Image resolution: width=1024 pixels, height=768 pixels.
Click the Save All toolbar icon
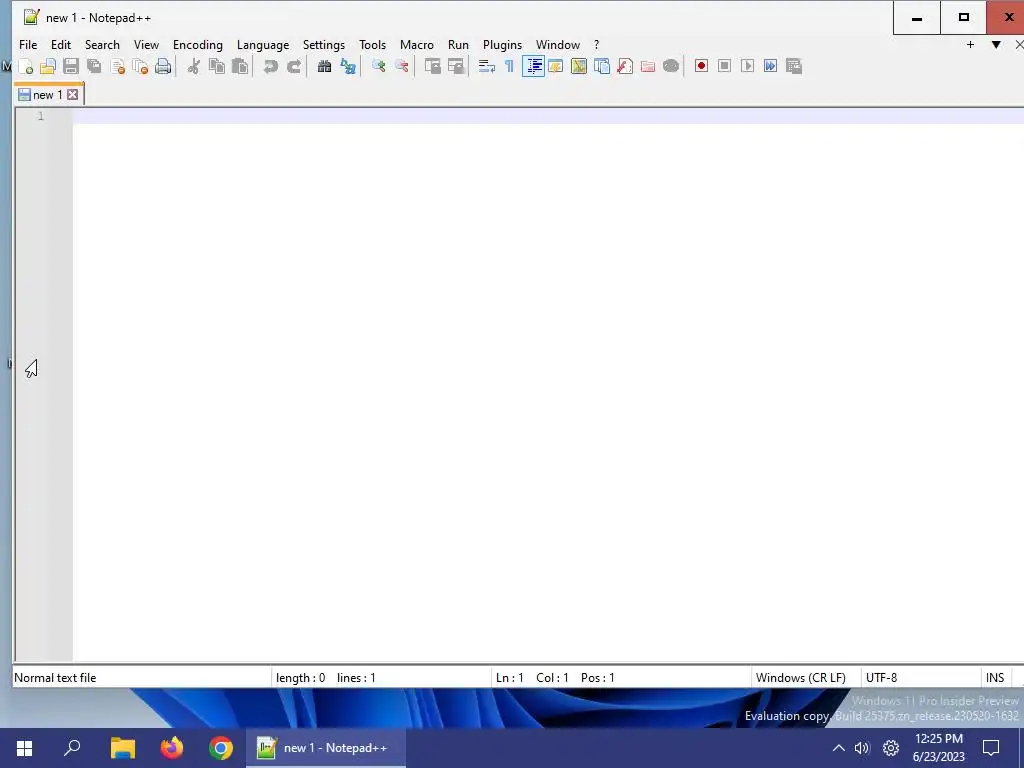pos(94,66)
